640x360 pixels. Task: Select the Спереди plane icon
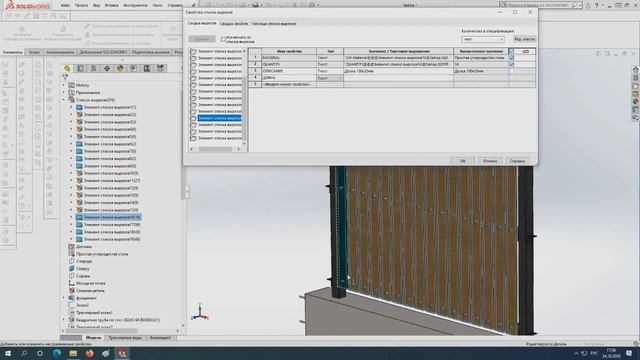[71, 261]
